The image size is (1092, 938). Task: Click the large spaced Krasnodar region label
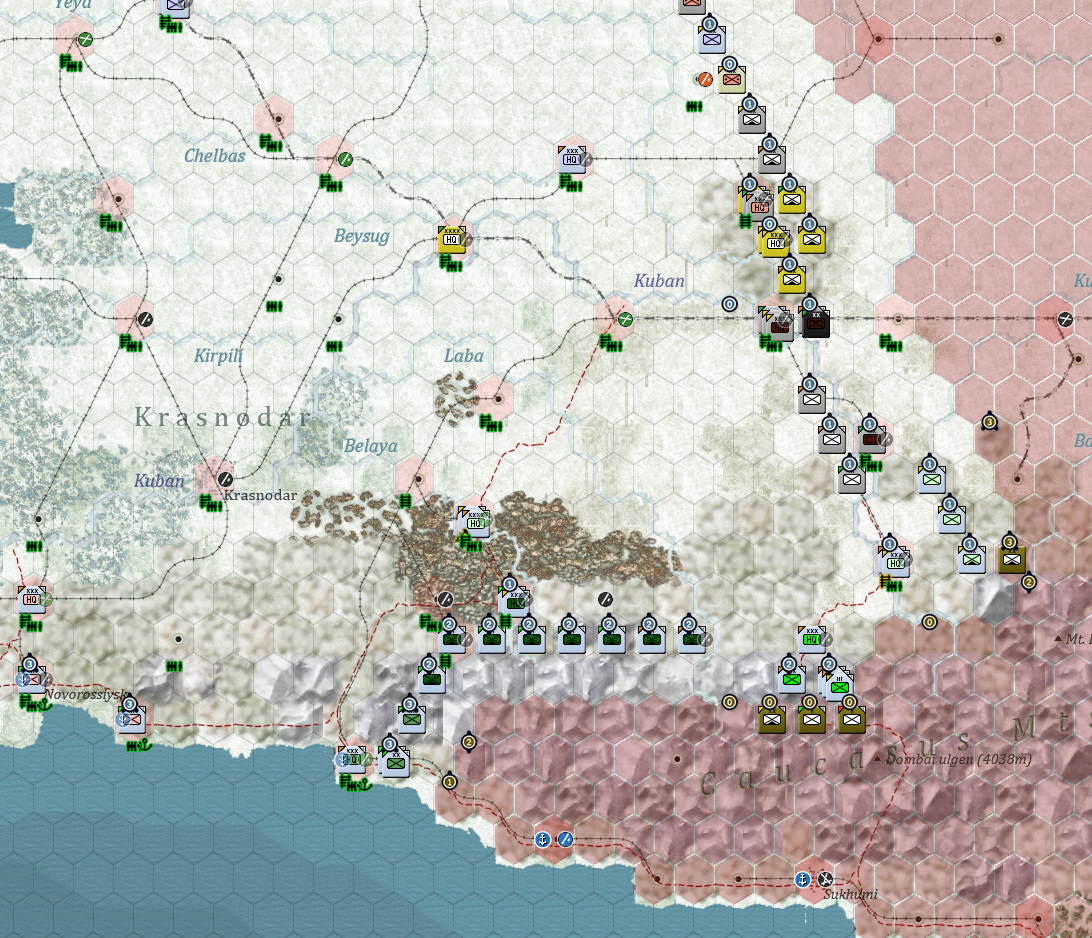pos(222,417)
